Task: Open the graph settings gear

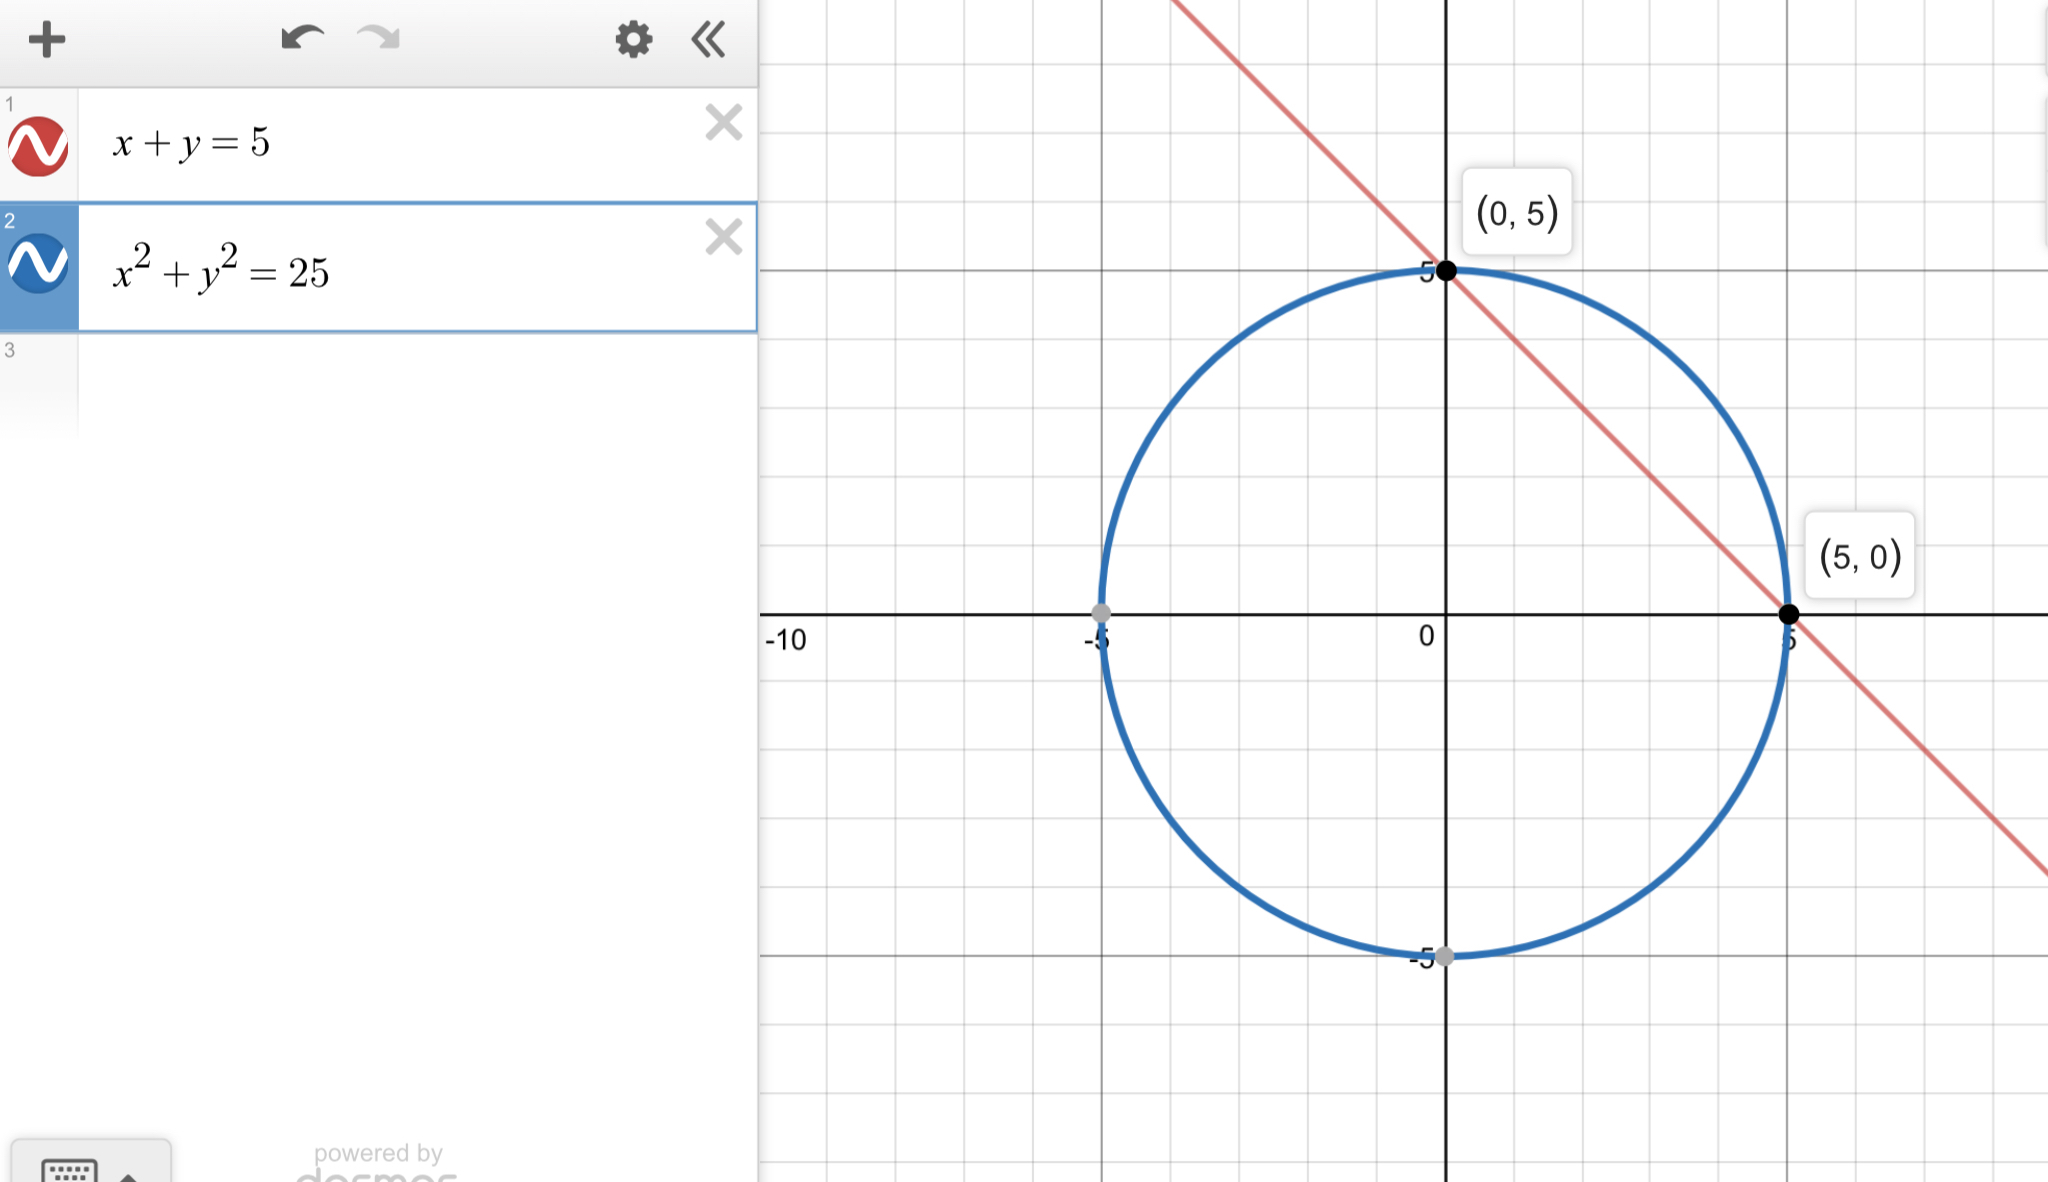Action: [633, 40]
